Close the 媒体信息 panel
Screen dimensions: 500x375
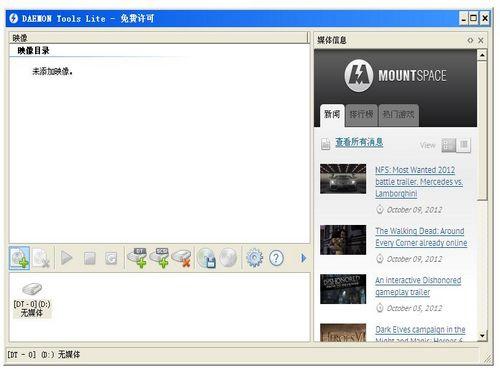[x=481, y=40]
